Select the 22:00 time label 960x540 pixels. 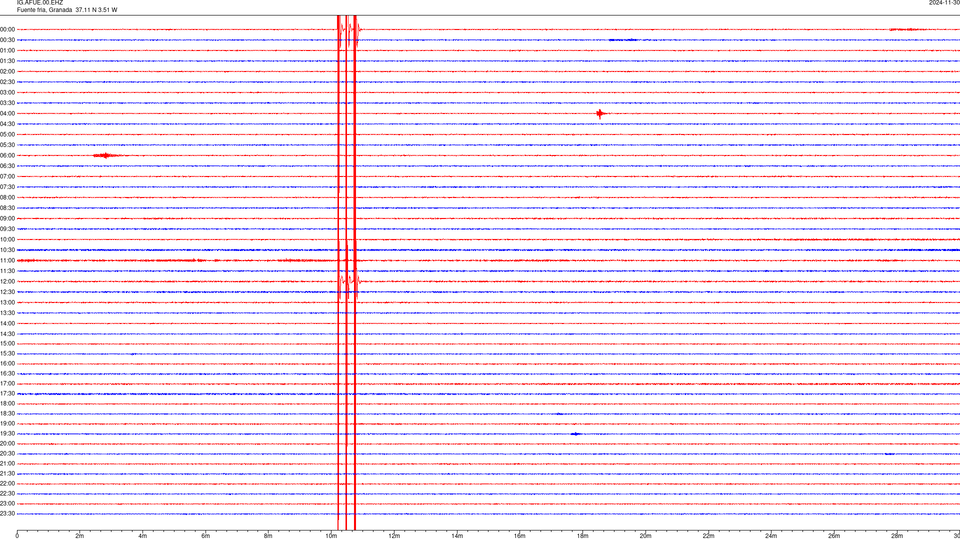coord(7,484)
